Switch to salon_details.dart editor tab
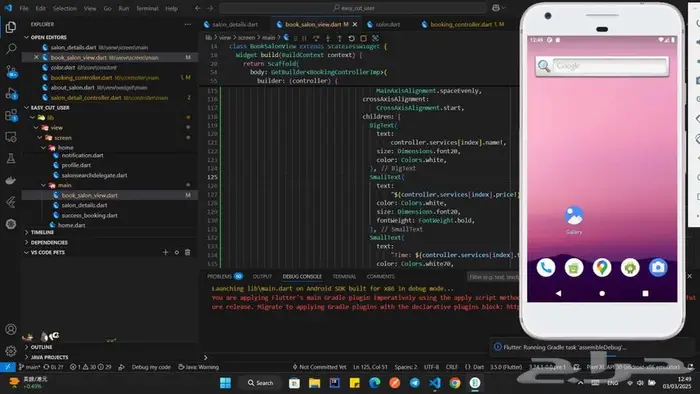 click(234, 25)
